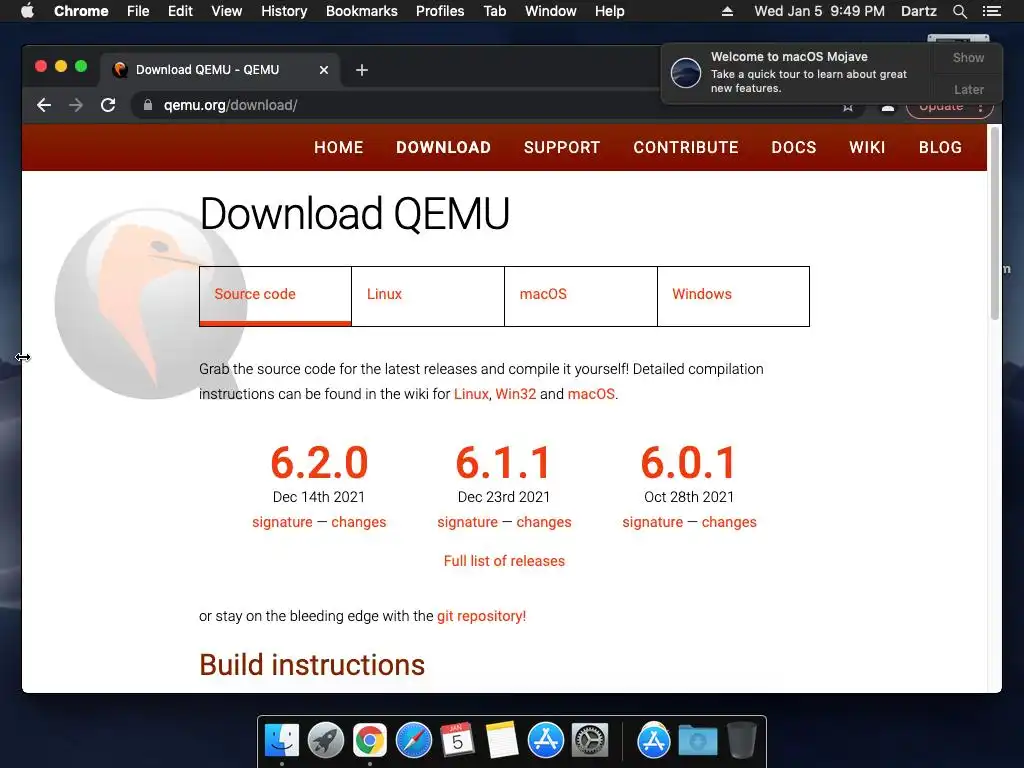Open the File menu
The width and height of the screenshot is (1024, 768).
tap(138, 11)
